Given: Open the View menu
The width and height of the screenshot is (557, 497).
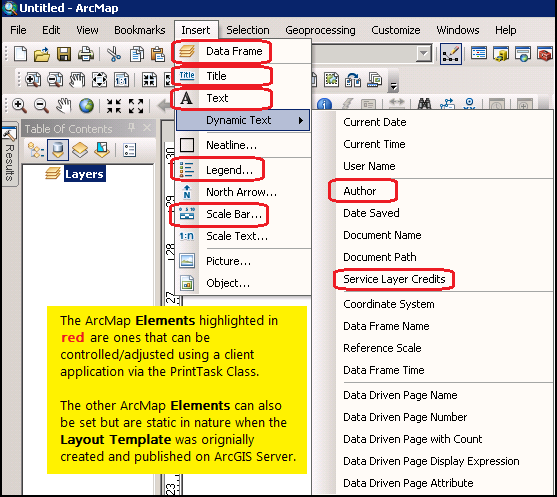Looking at the screenshot, I should (87, 30).
